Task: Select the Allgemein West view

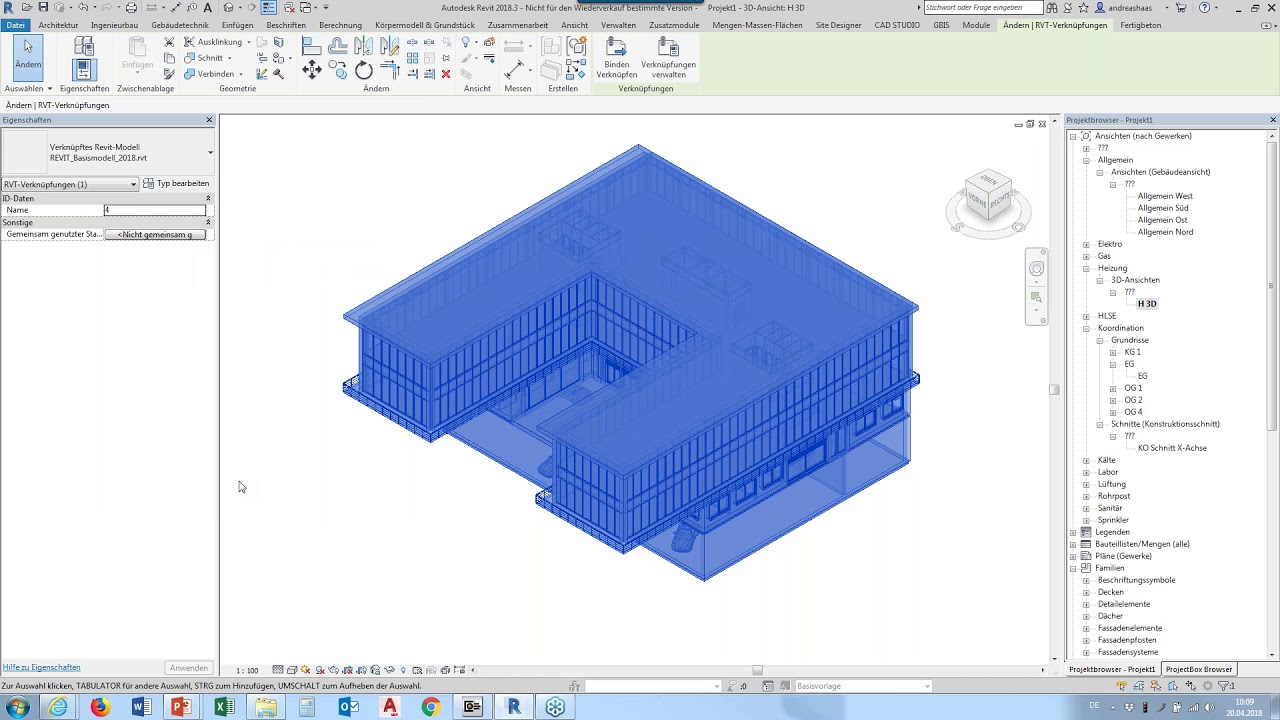Action: coord(1165,196)
